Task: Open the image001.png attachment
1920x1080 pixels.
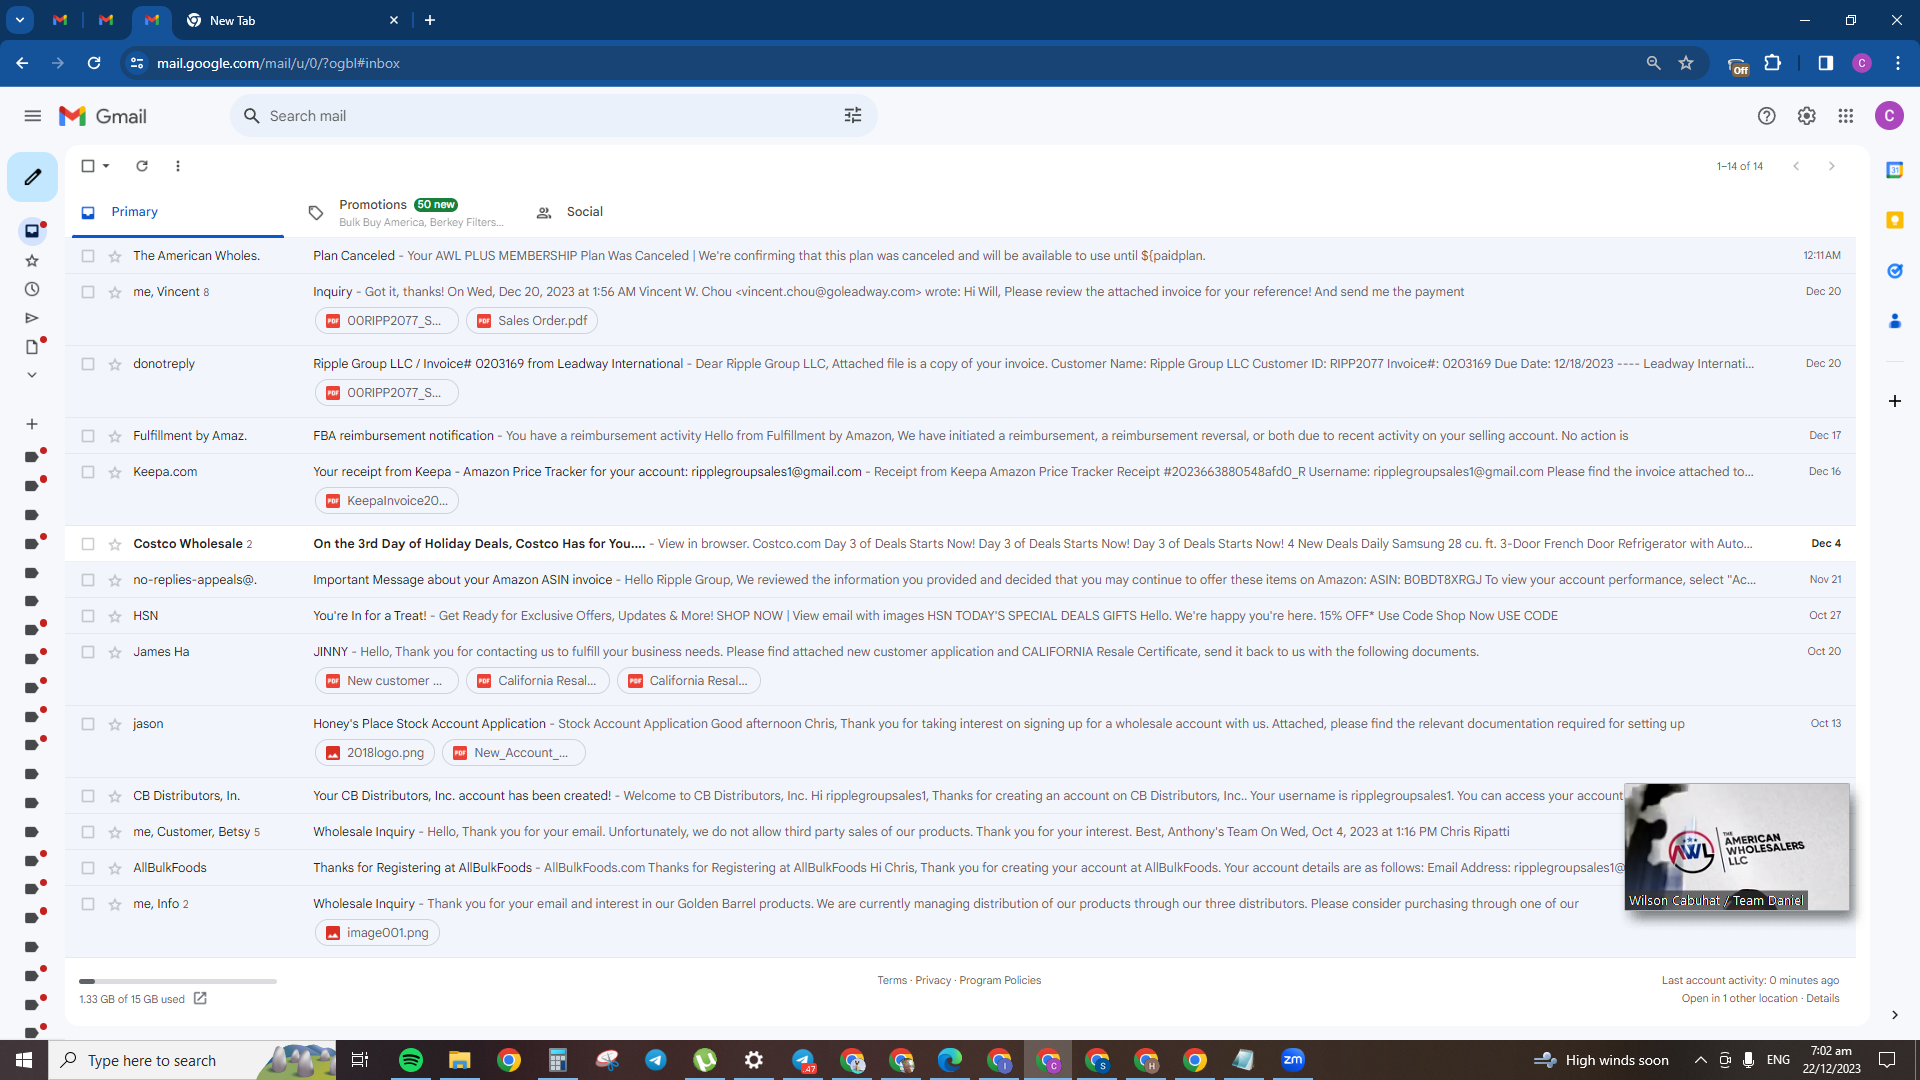Action: 377,933
